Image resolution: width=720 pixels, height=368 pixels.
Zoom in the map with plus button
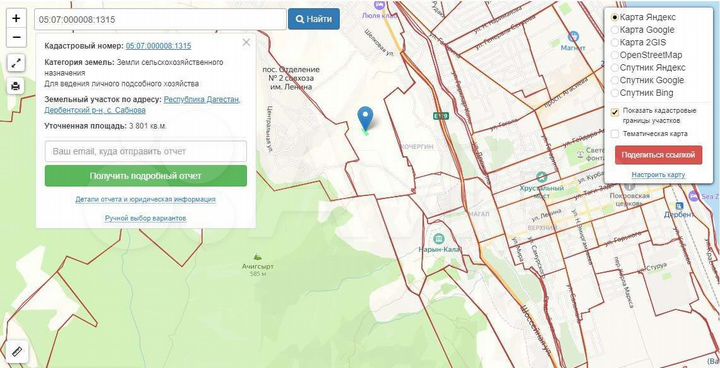point(16,18)
